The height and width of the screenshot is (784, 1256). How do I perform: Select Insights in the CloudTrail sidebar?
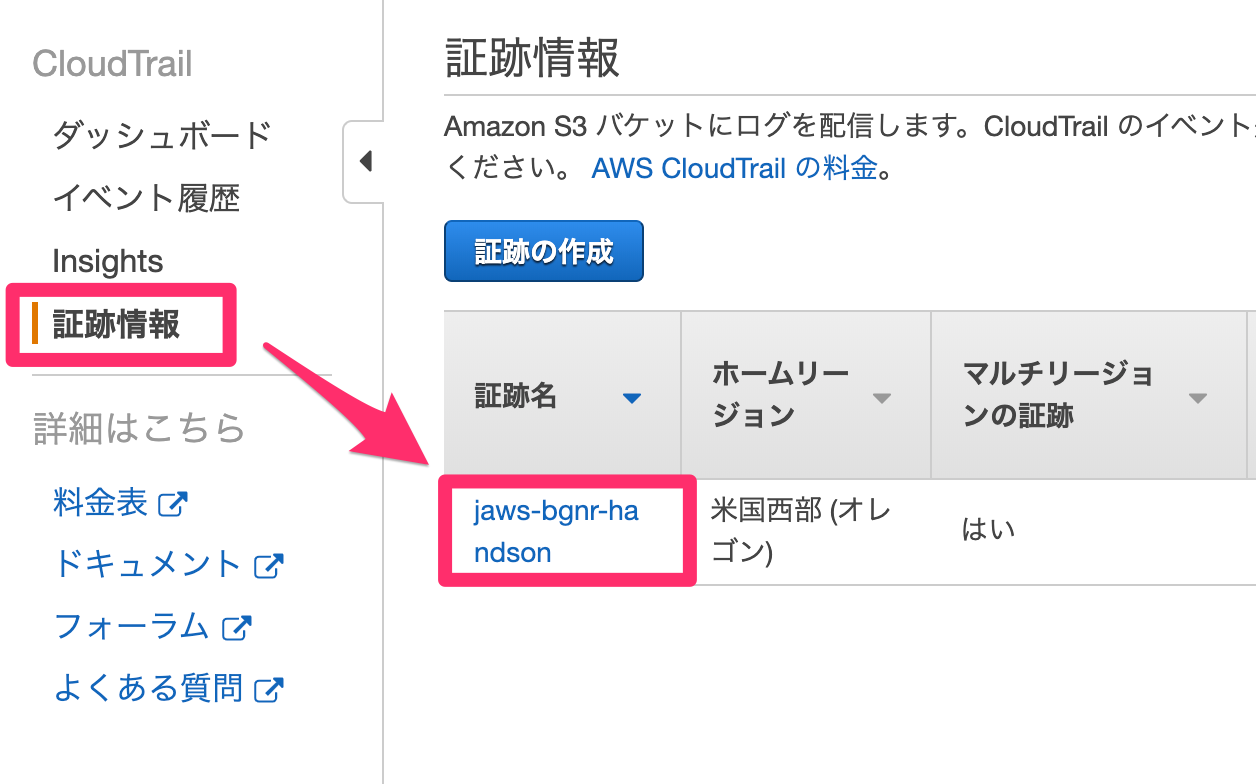point(108,261)
